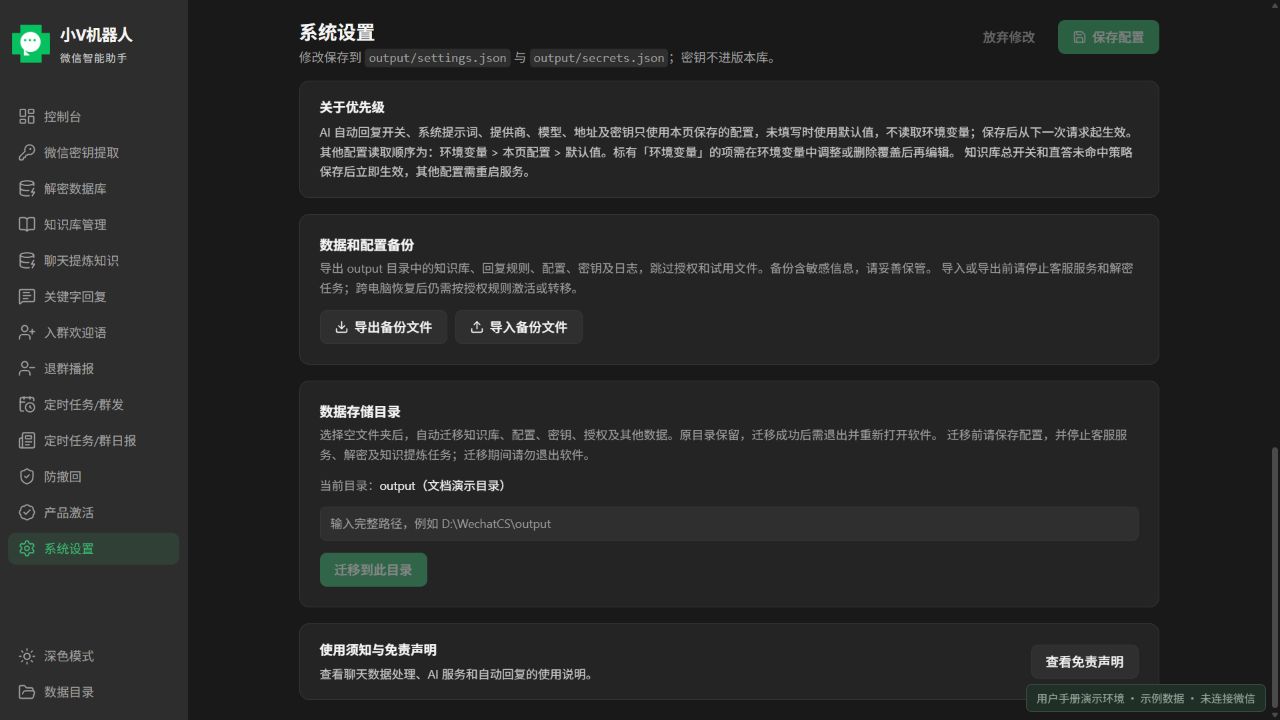The width and height of the screenshot is (1280, 720).
Task: Select 定时任务/群发 menu item
Action: (x=94, y=405)
